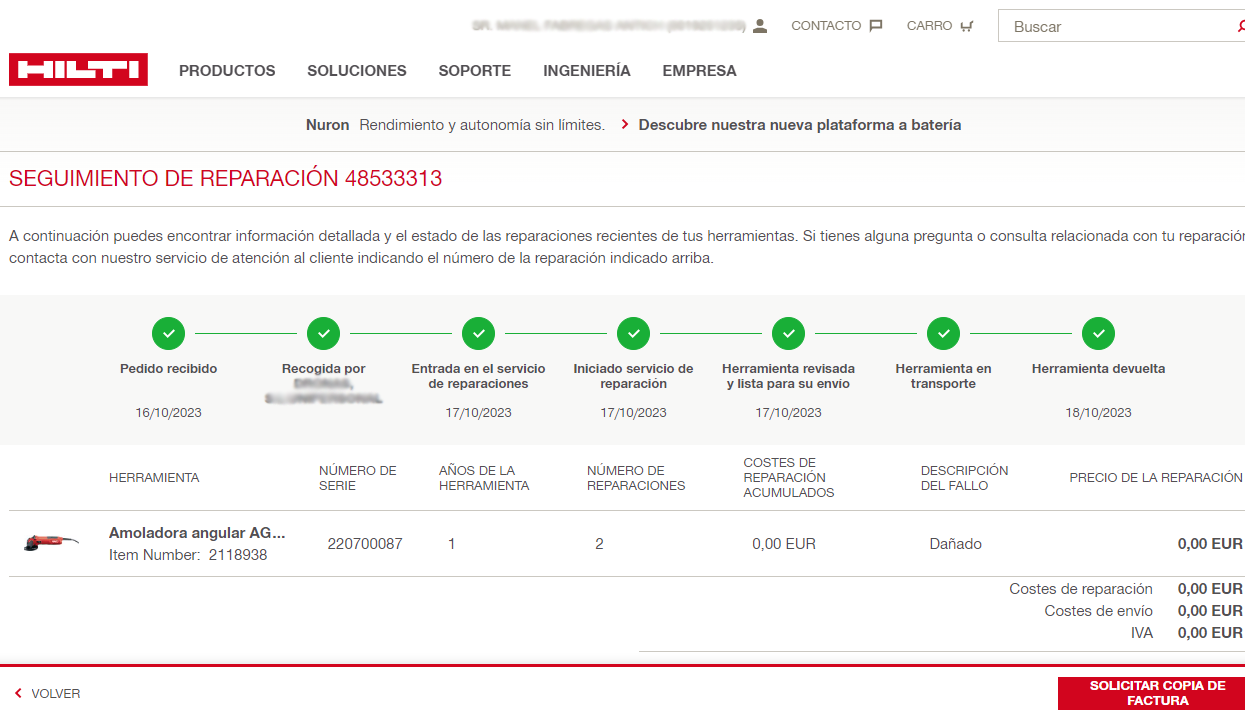
Task: Open the Soluciones menu
Action: point(357,71)
